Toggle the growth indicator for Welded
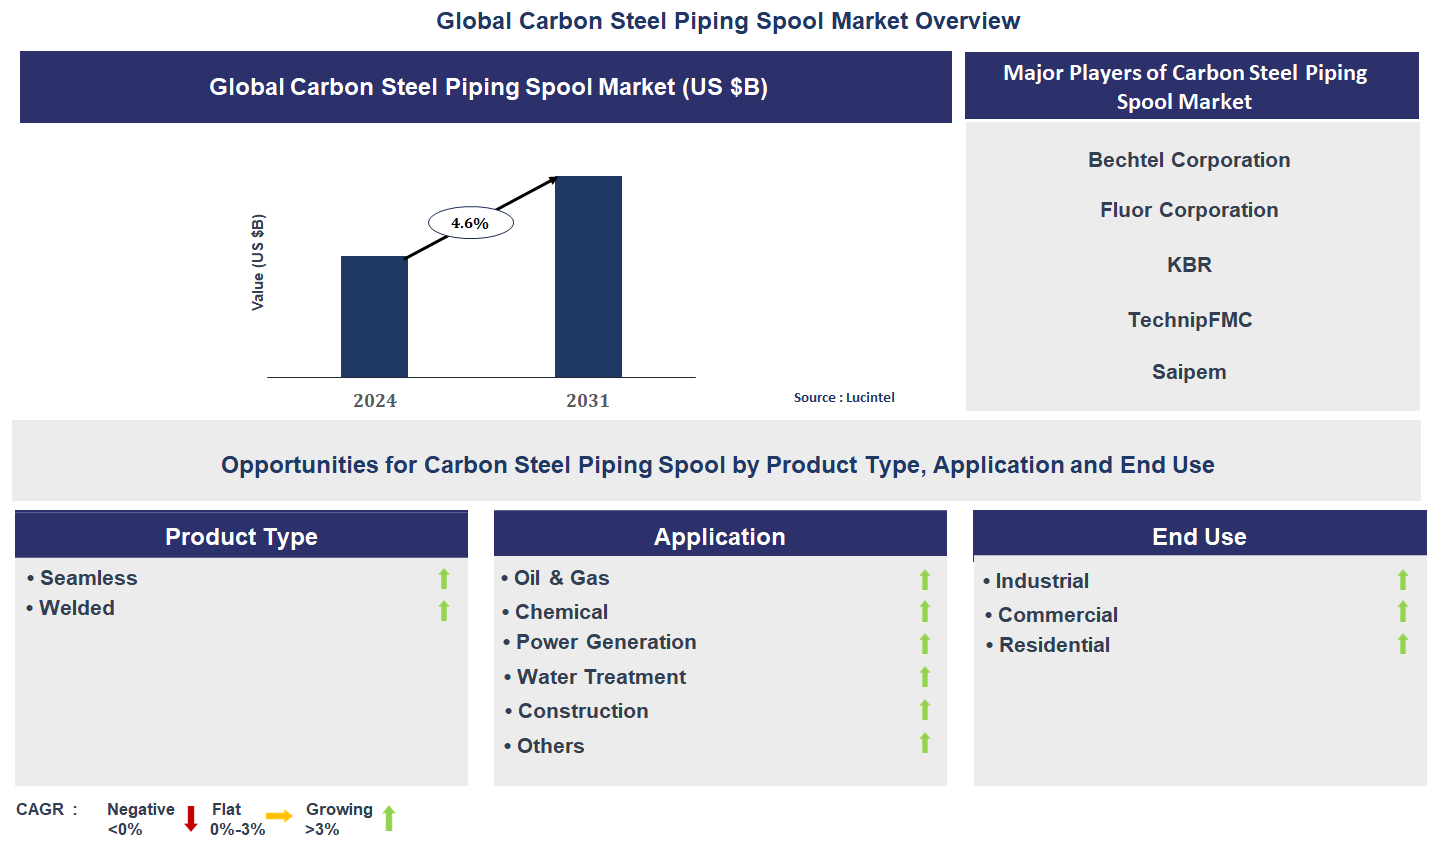The height and width of the screenshot is (847, 1443). tap(443, 610)
